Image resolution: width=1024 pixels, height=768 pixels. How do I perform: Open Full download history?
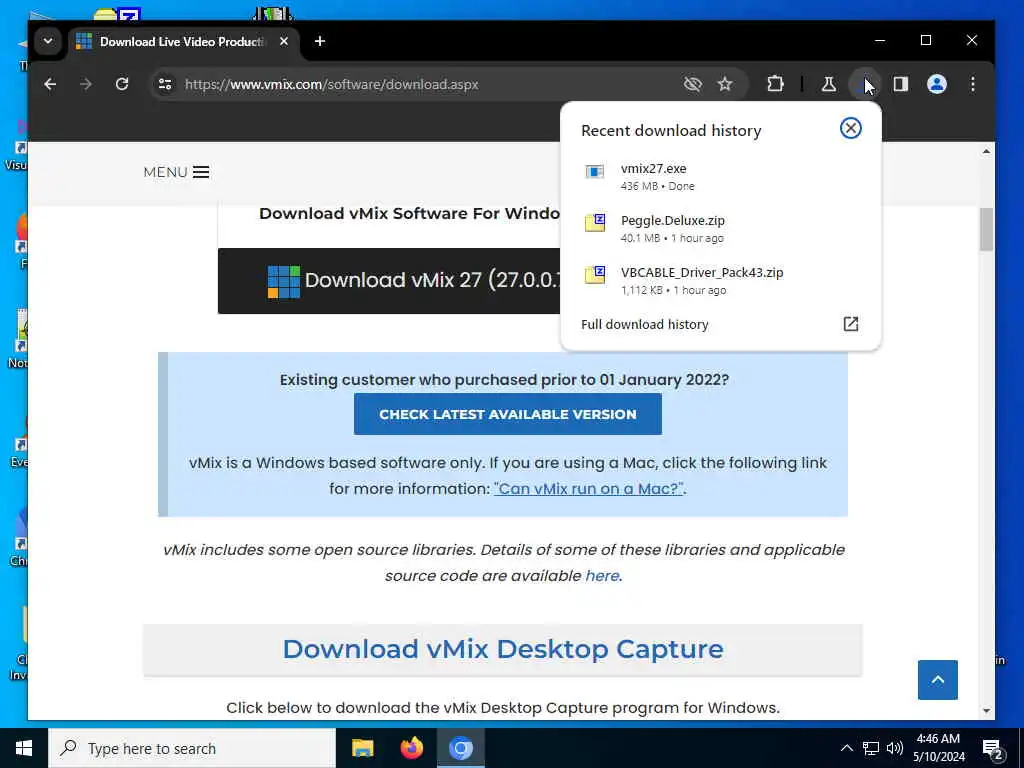coord(720,325)
